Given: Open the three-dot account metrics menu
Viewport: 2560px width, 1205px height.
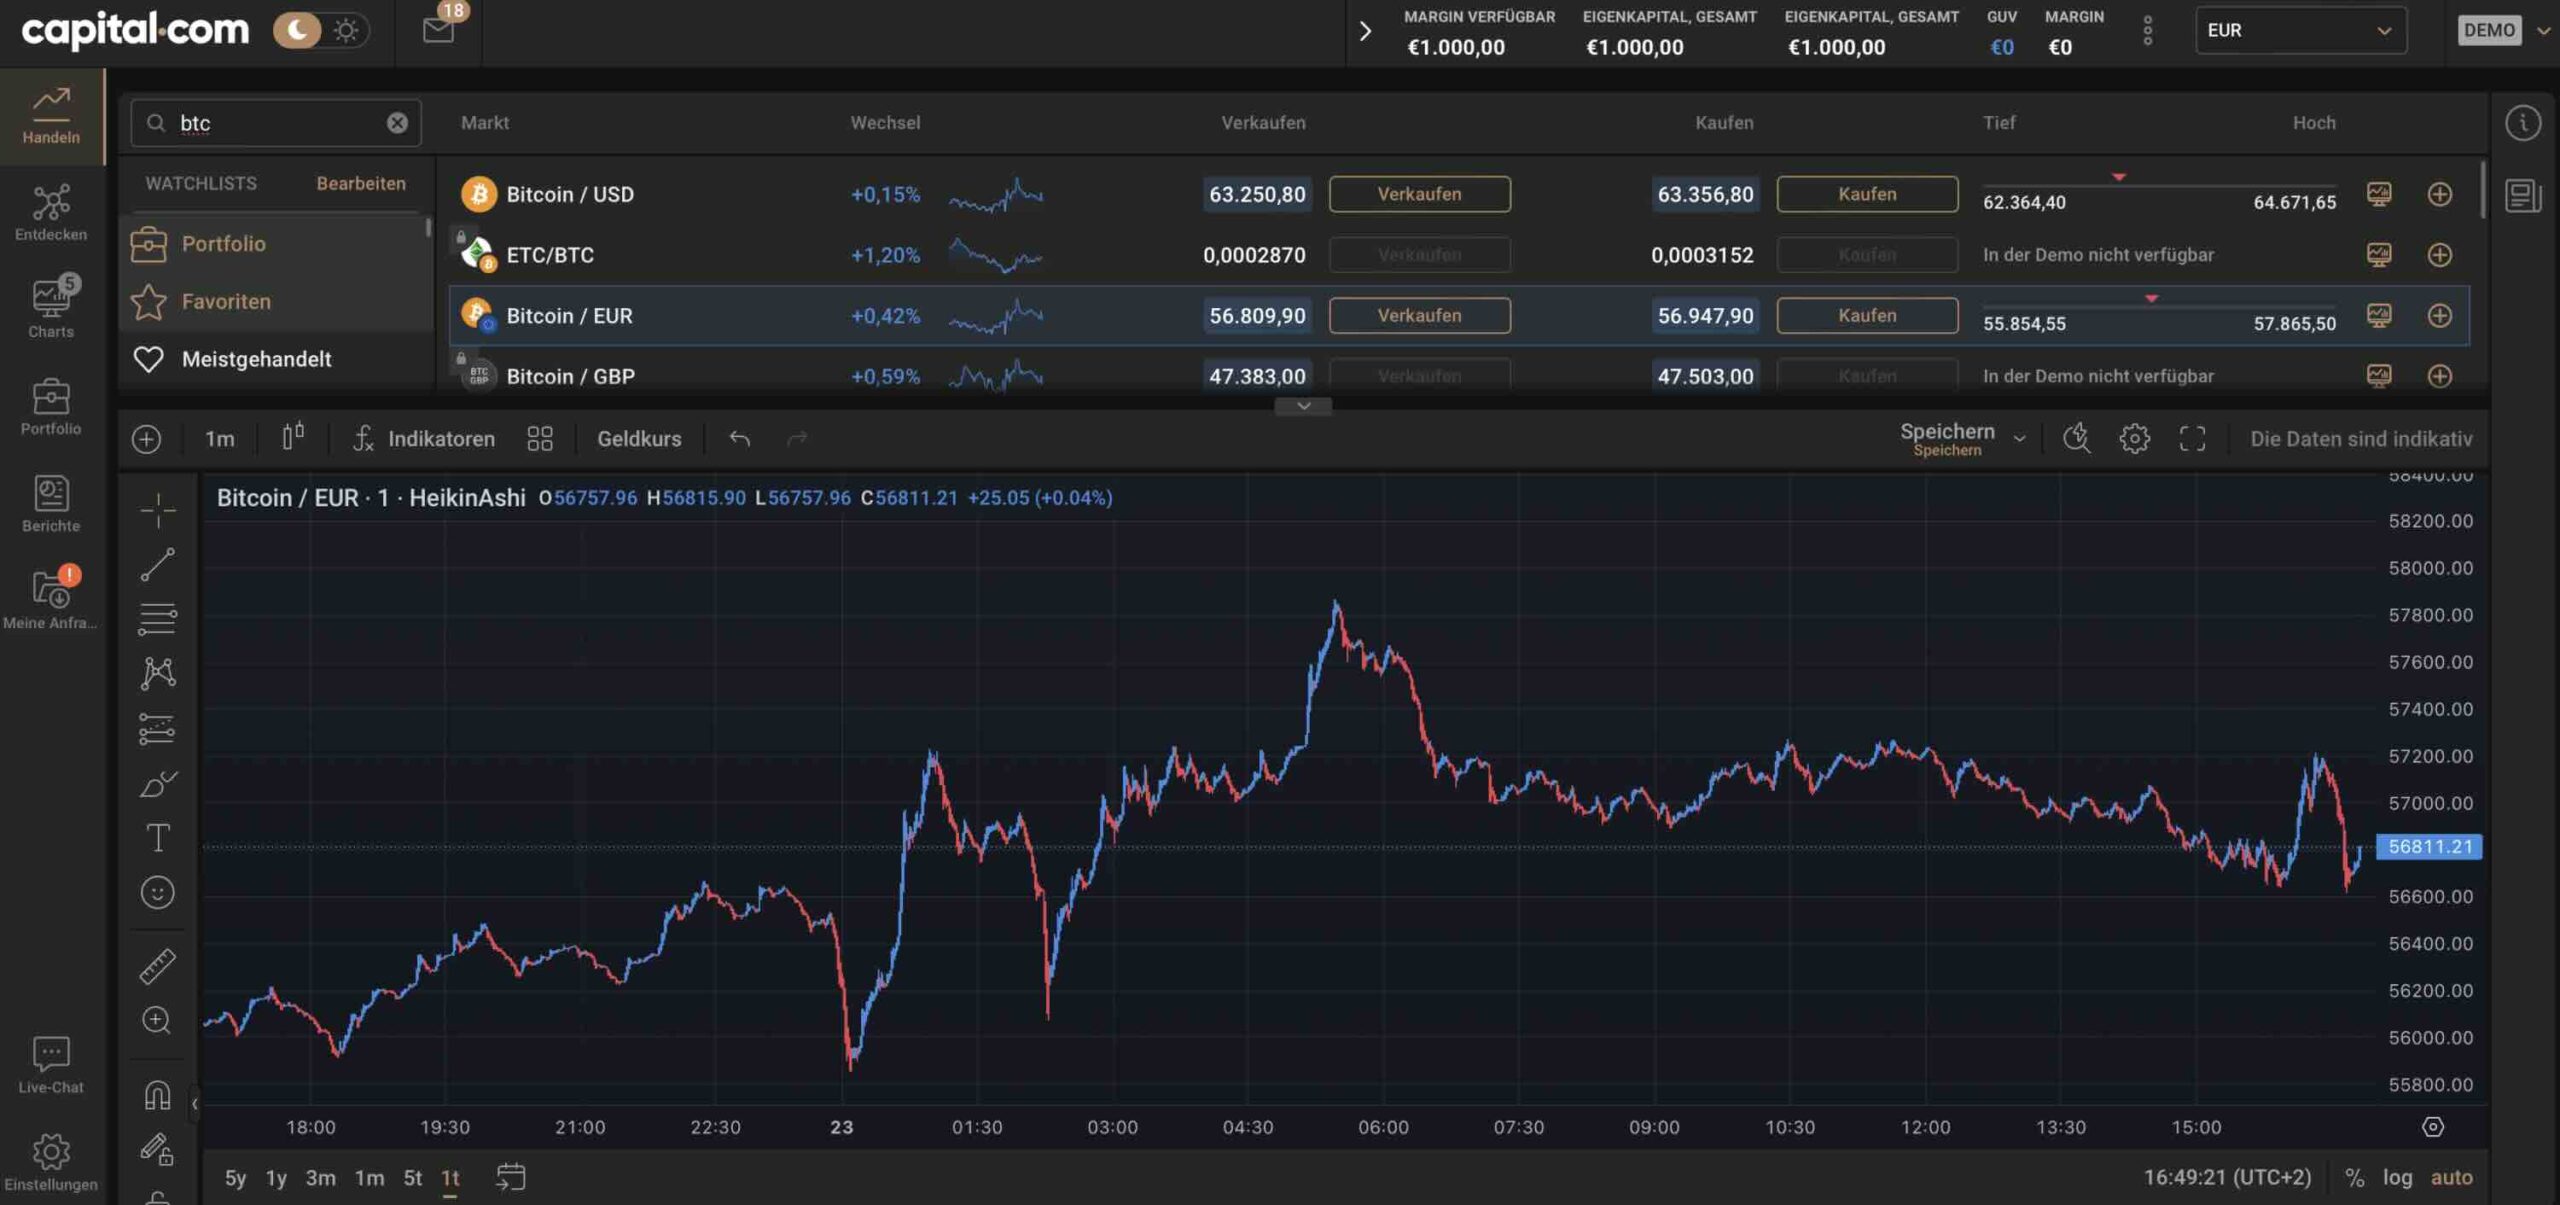Looking at the screenshot, I should 2147,31.
